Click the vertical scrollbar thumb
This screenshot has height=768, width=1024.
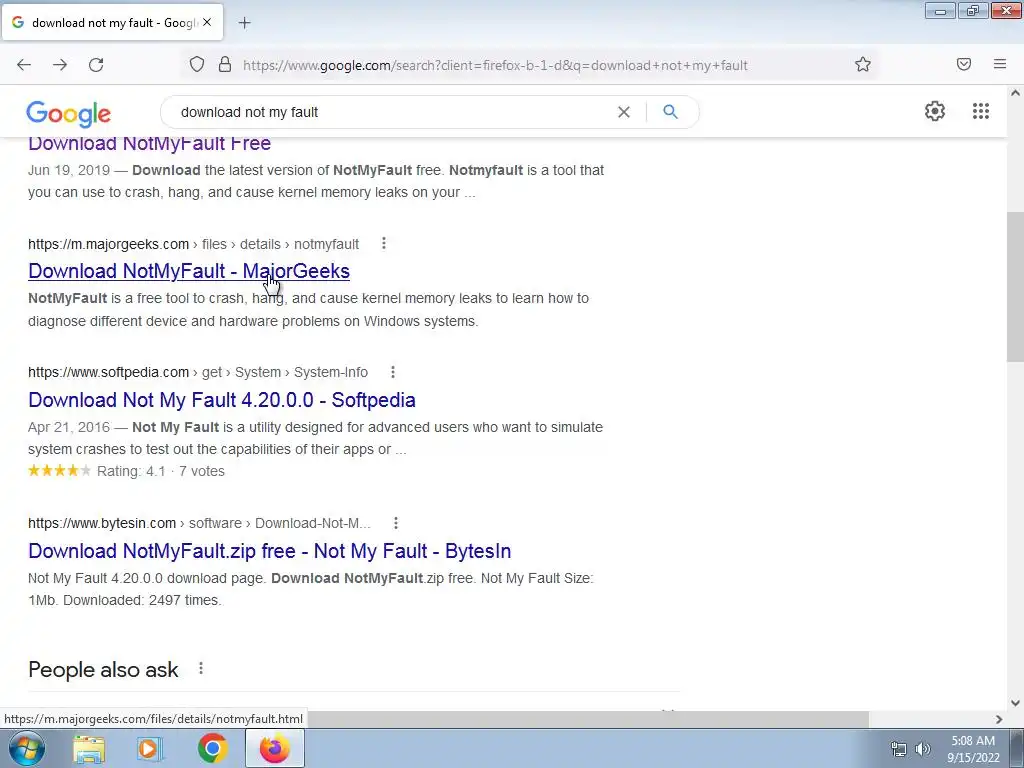coord(1015,287)
